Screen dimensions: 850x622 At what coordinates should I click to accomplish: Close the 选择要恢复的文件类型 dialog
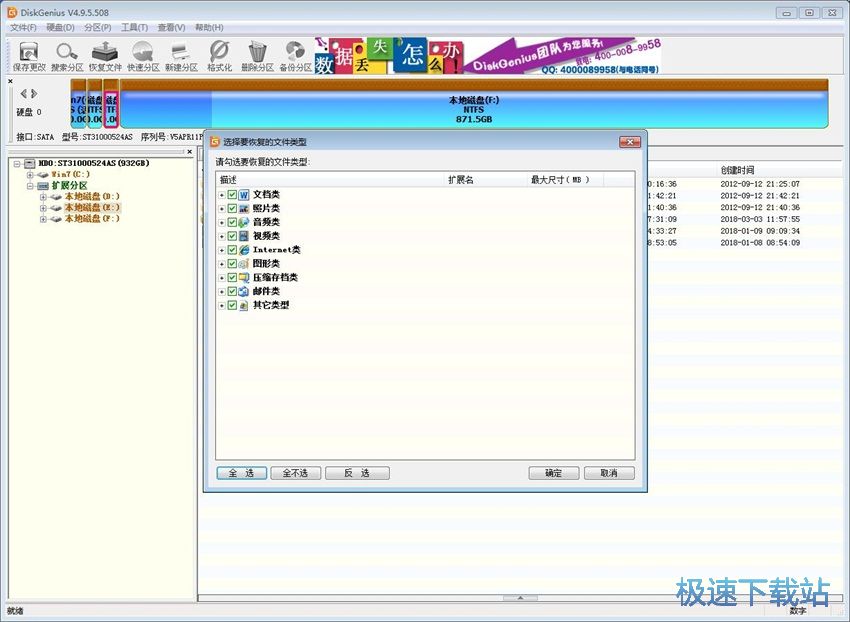(x=630, y=142)
